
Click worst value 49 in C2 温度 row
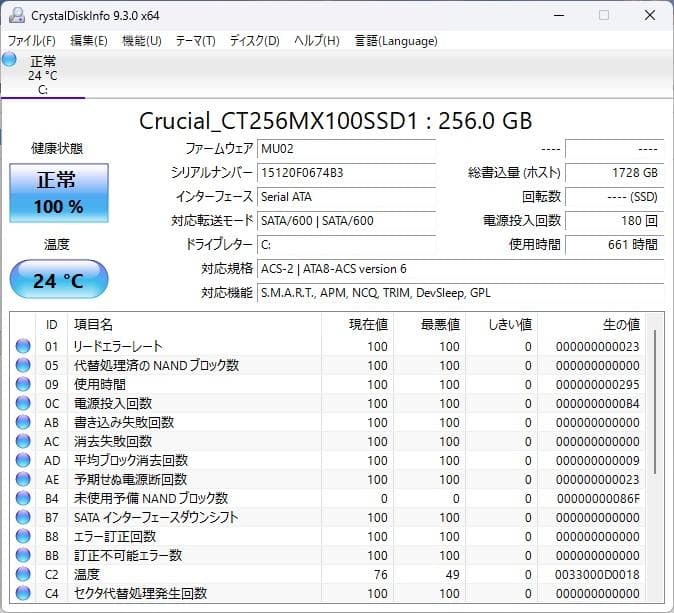point(453,574)
